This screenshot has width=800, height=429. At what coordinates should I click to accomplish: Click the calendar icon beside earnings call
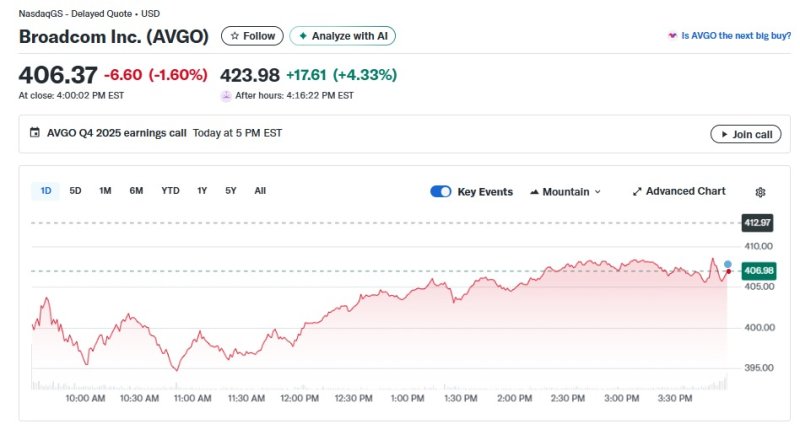35,133
